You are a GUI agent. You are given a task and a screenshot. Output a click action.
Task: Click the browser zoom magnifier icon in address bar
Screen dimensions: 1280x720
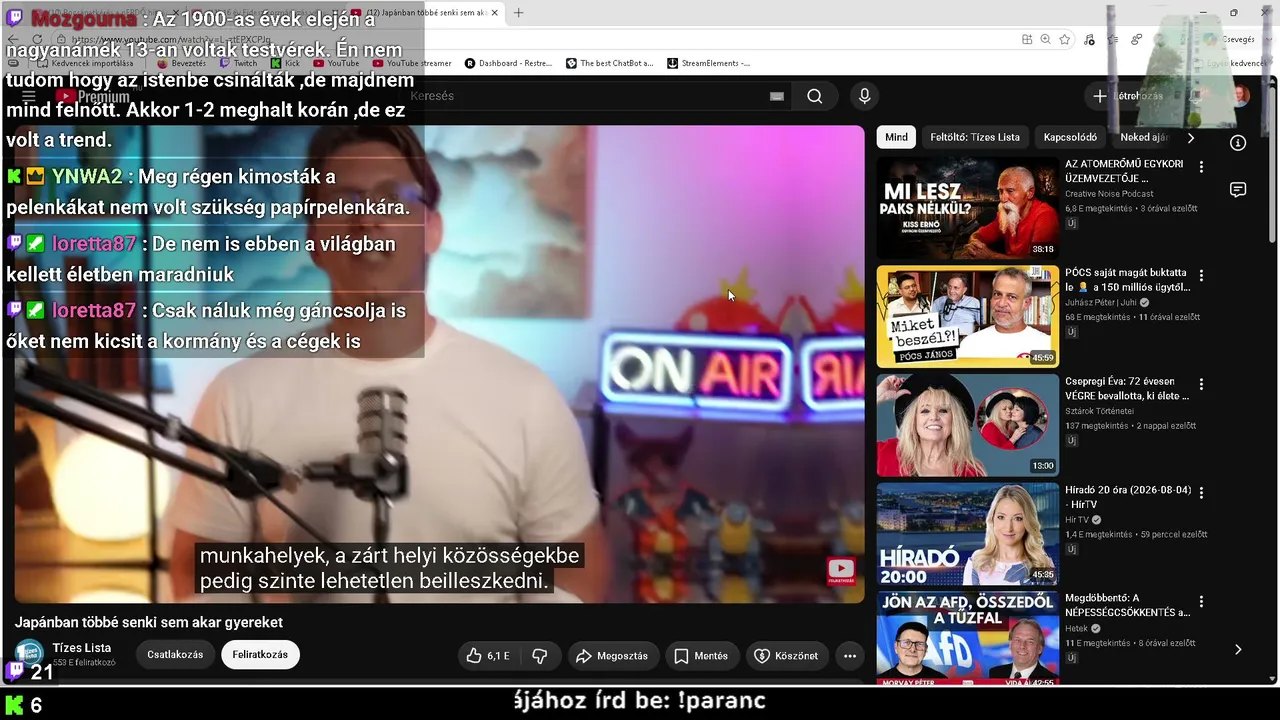[x=1045, y=39]
